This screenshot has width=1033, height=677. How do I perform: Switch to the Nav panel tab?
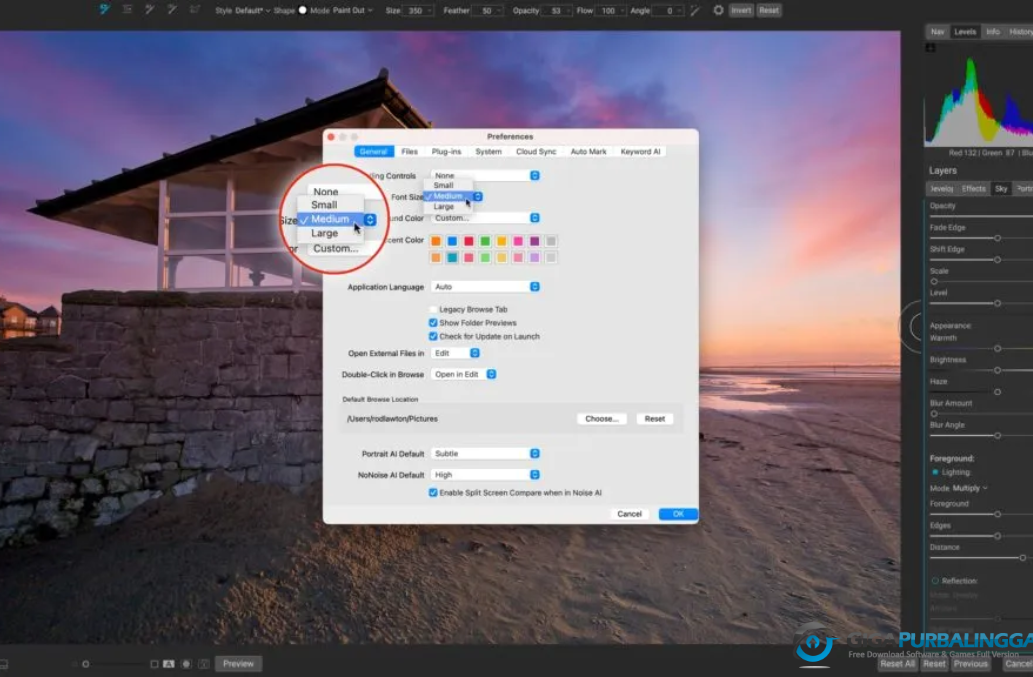pyautogui.click(x=937, y=32)
